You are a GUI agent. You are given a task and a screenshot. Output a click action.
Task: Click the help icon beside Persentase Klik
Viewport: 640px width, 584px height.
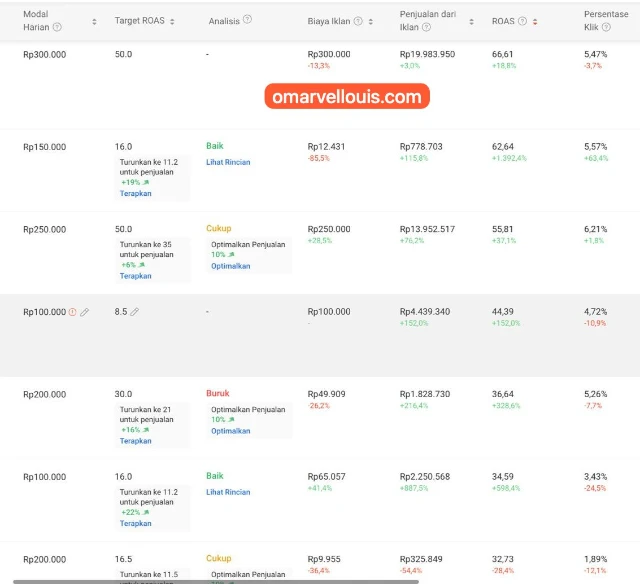(605, 27)
